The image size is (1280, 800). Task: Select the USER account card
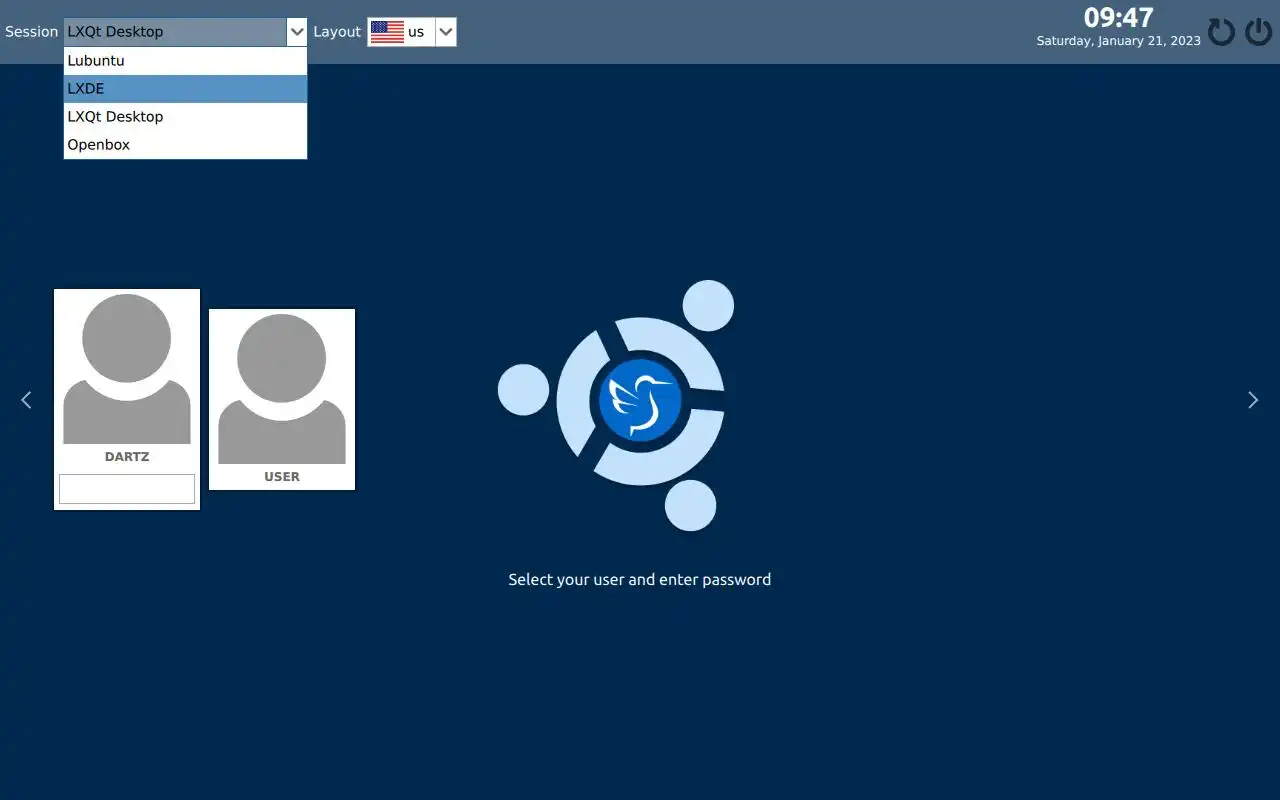pos(282,400)
